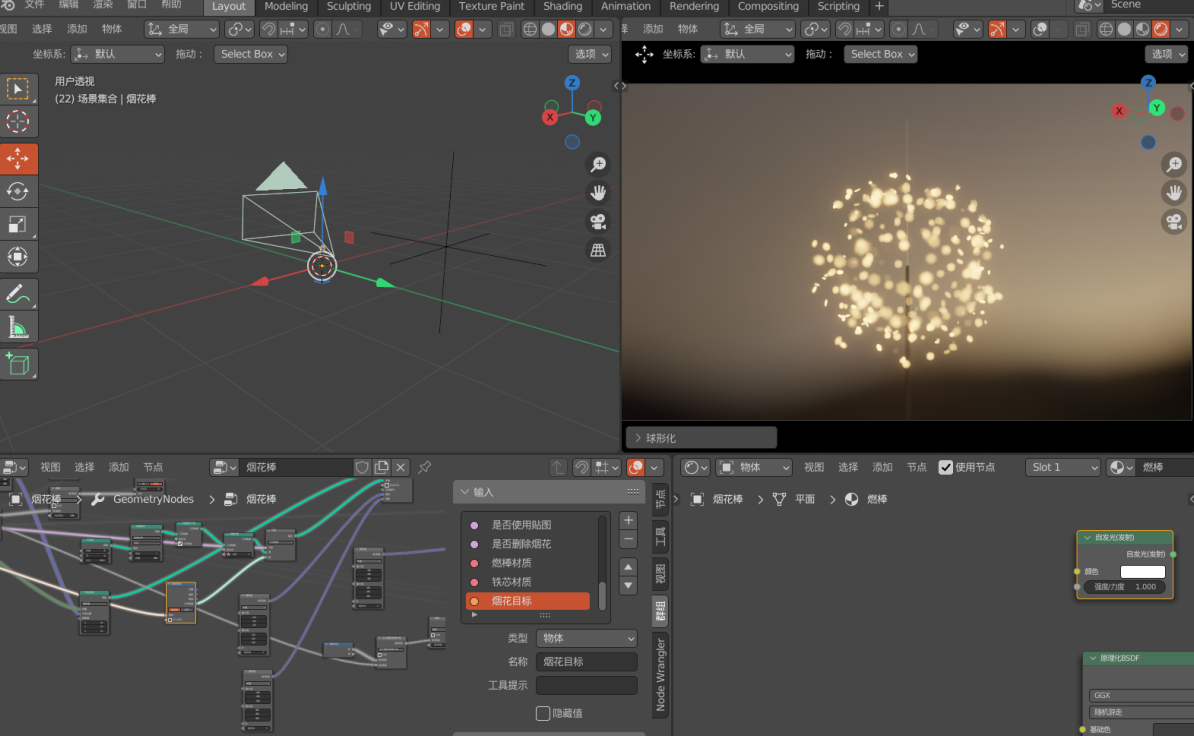Viewport: 1194px width, 736px height.
Task: Toggle gizmo display in left viewport
Action: pyautogui.click(x=421, y=29)
